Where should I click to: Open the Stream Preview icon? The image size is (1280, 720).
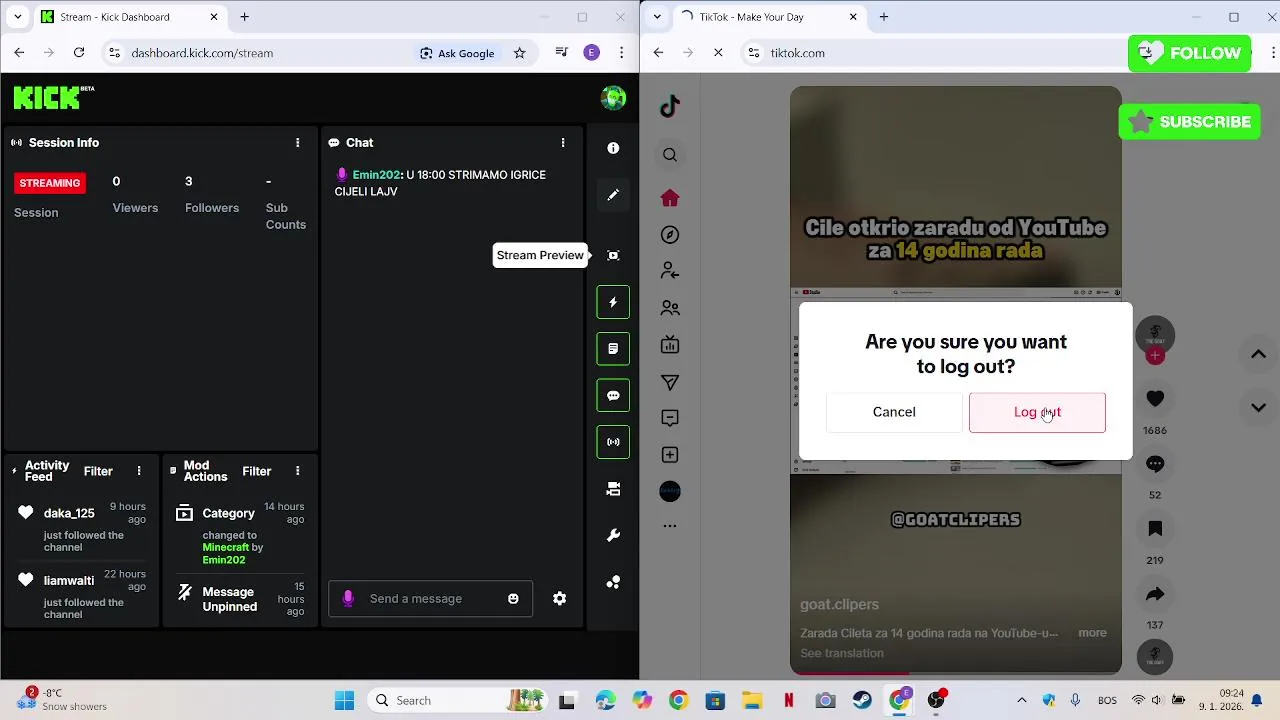click(613, 255)
